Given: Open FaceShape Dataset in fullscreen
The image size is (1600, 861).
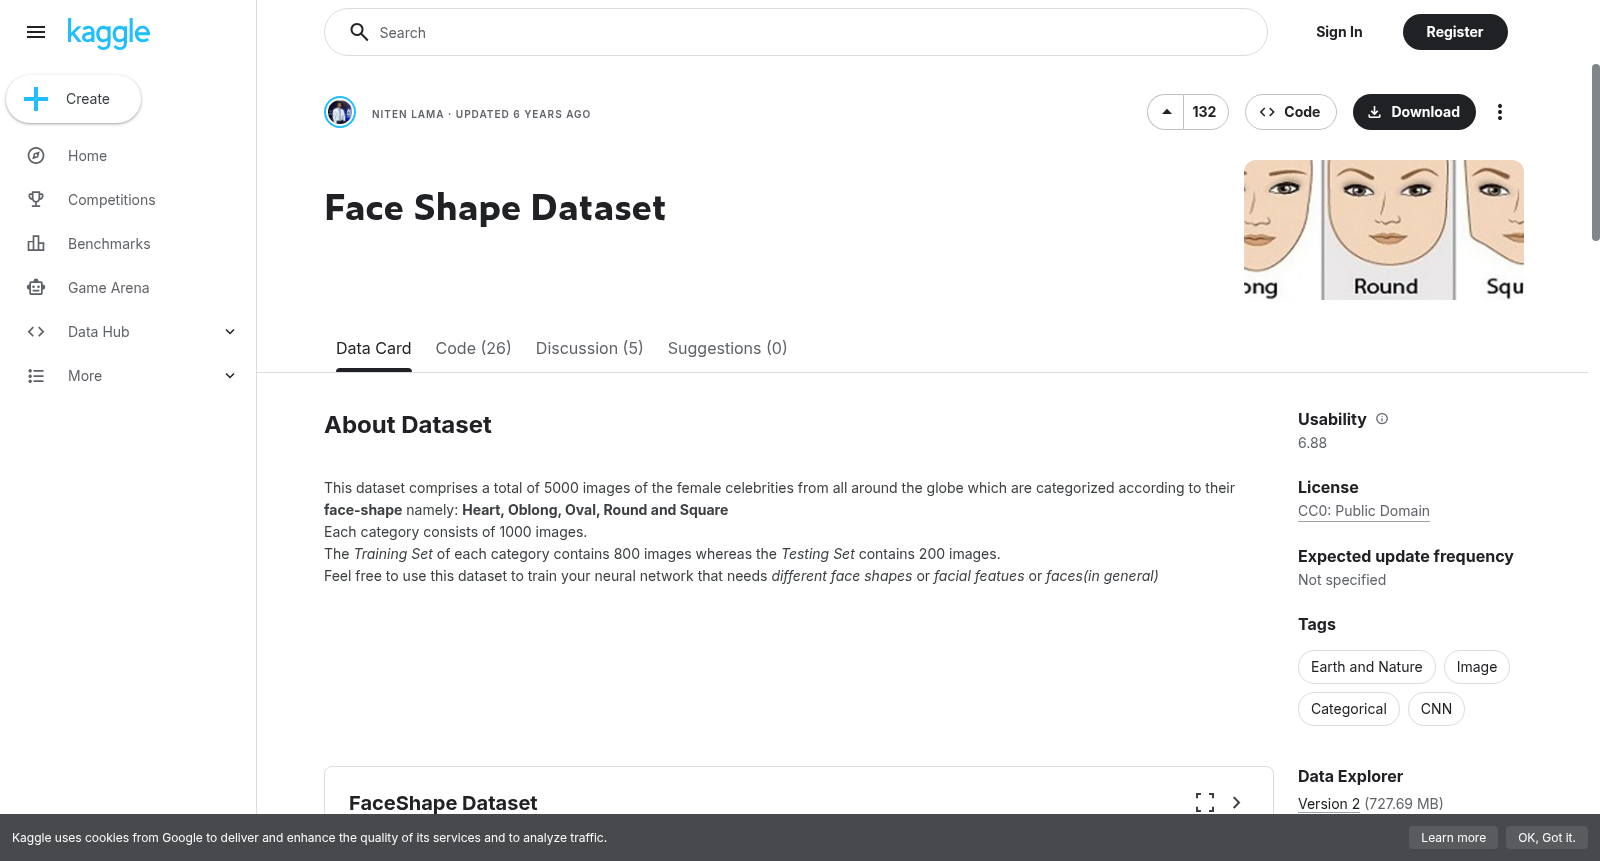Looking at the screenshot, I should (x=1205, y=802).
